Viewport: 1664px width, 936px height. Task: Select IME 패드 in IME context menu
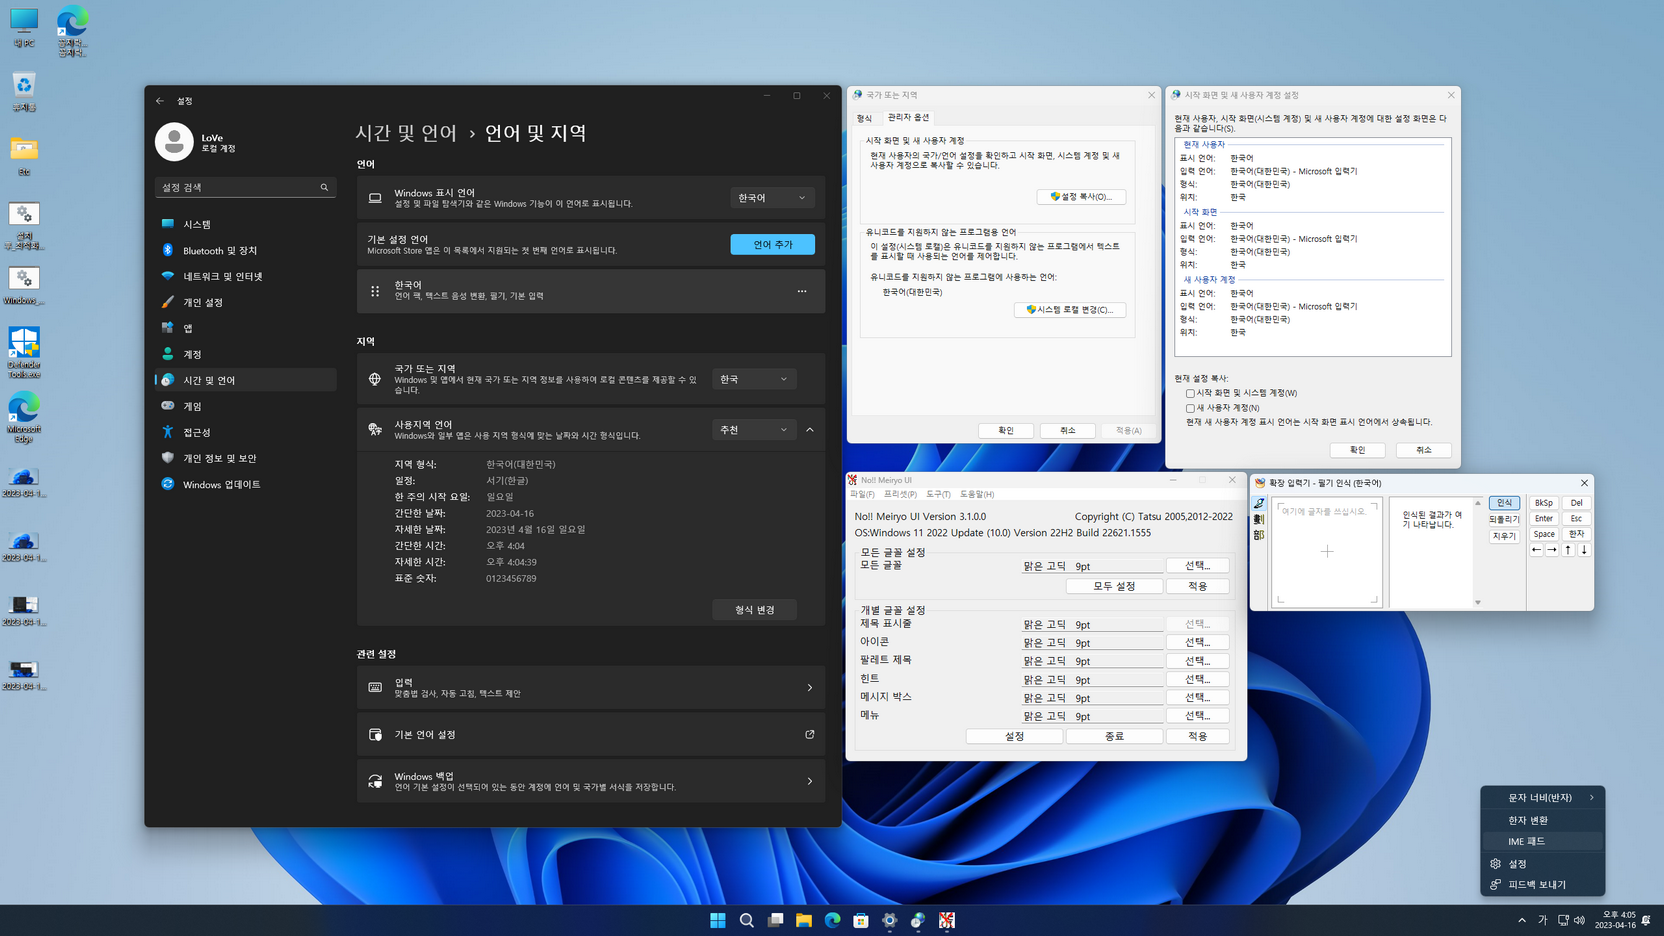(x=1543, y=841)
